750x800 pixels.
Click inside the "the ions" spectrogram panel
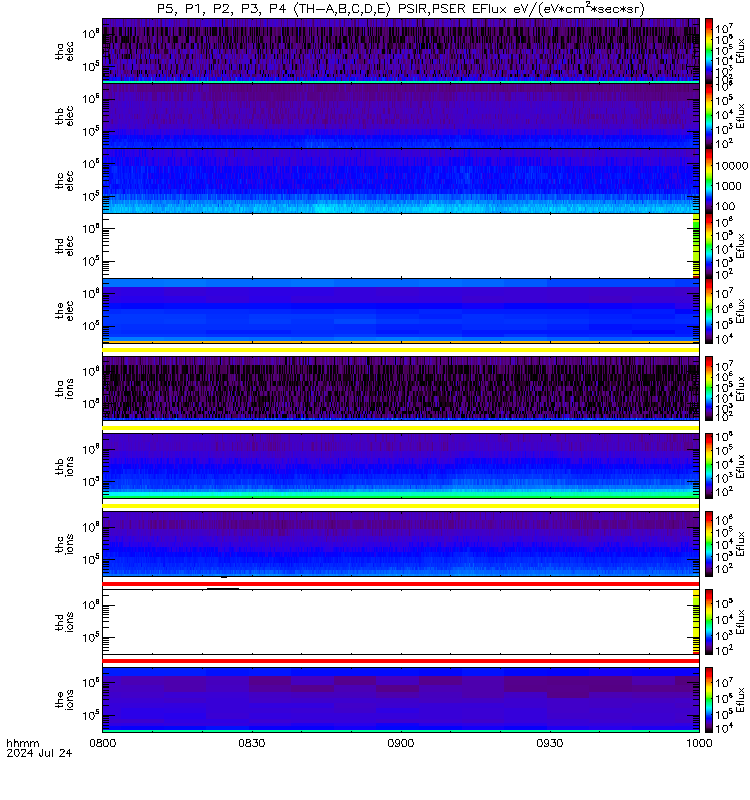401,699
